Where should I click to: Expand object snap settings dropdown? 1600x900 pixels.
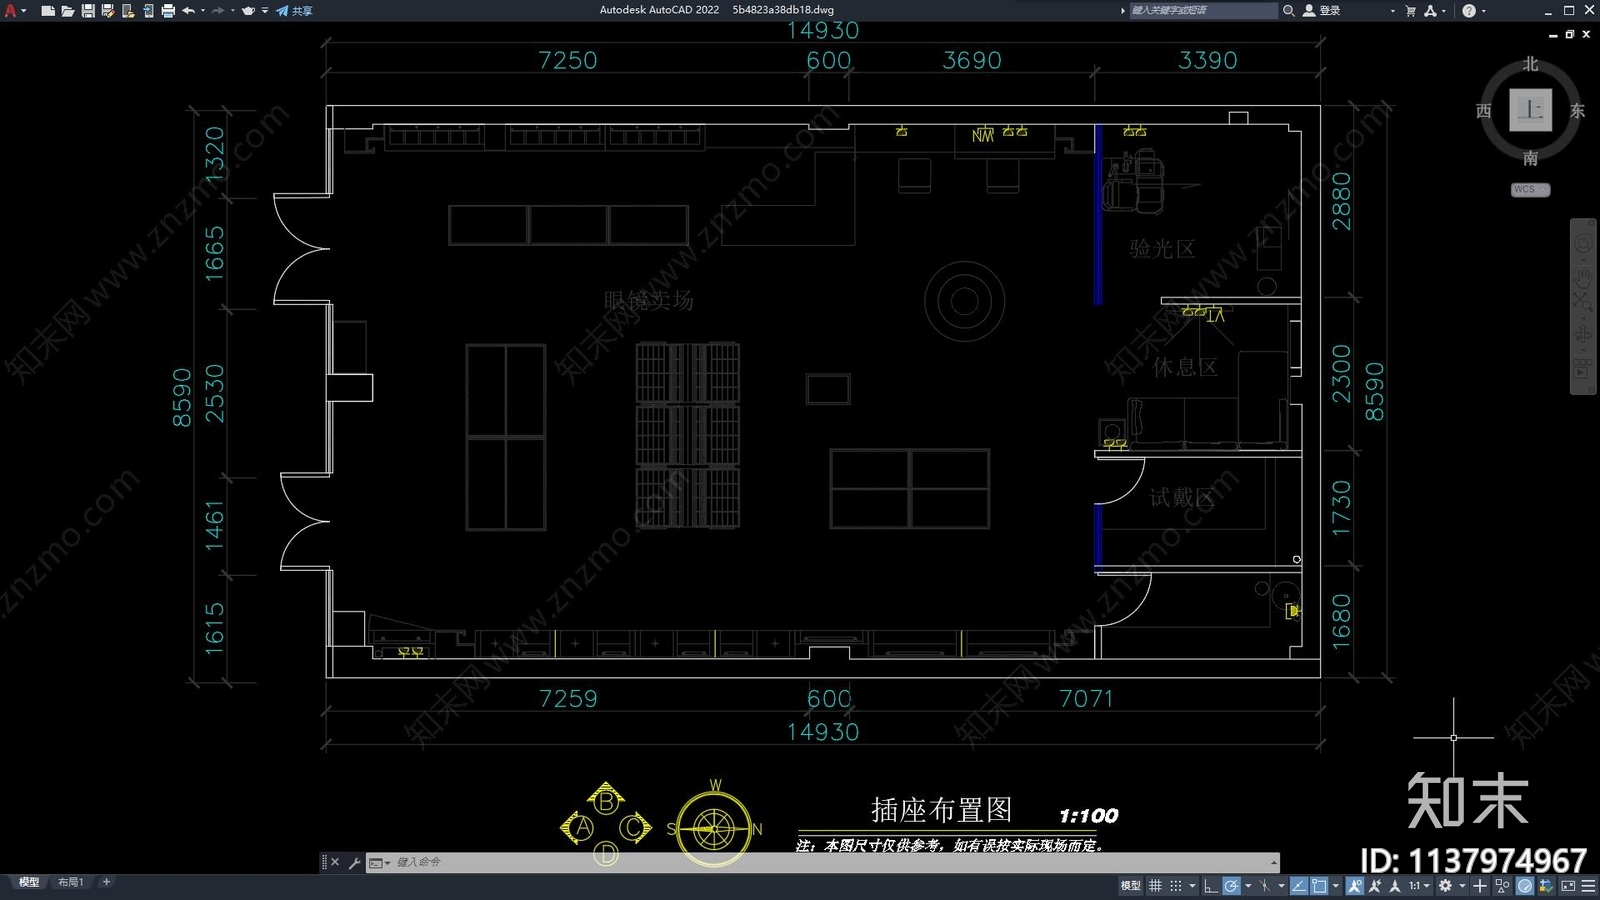tap(1336, 886)
